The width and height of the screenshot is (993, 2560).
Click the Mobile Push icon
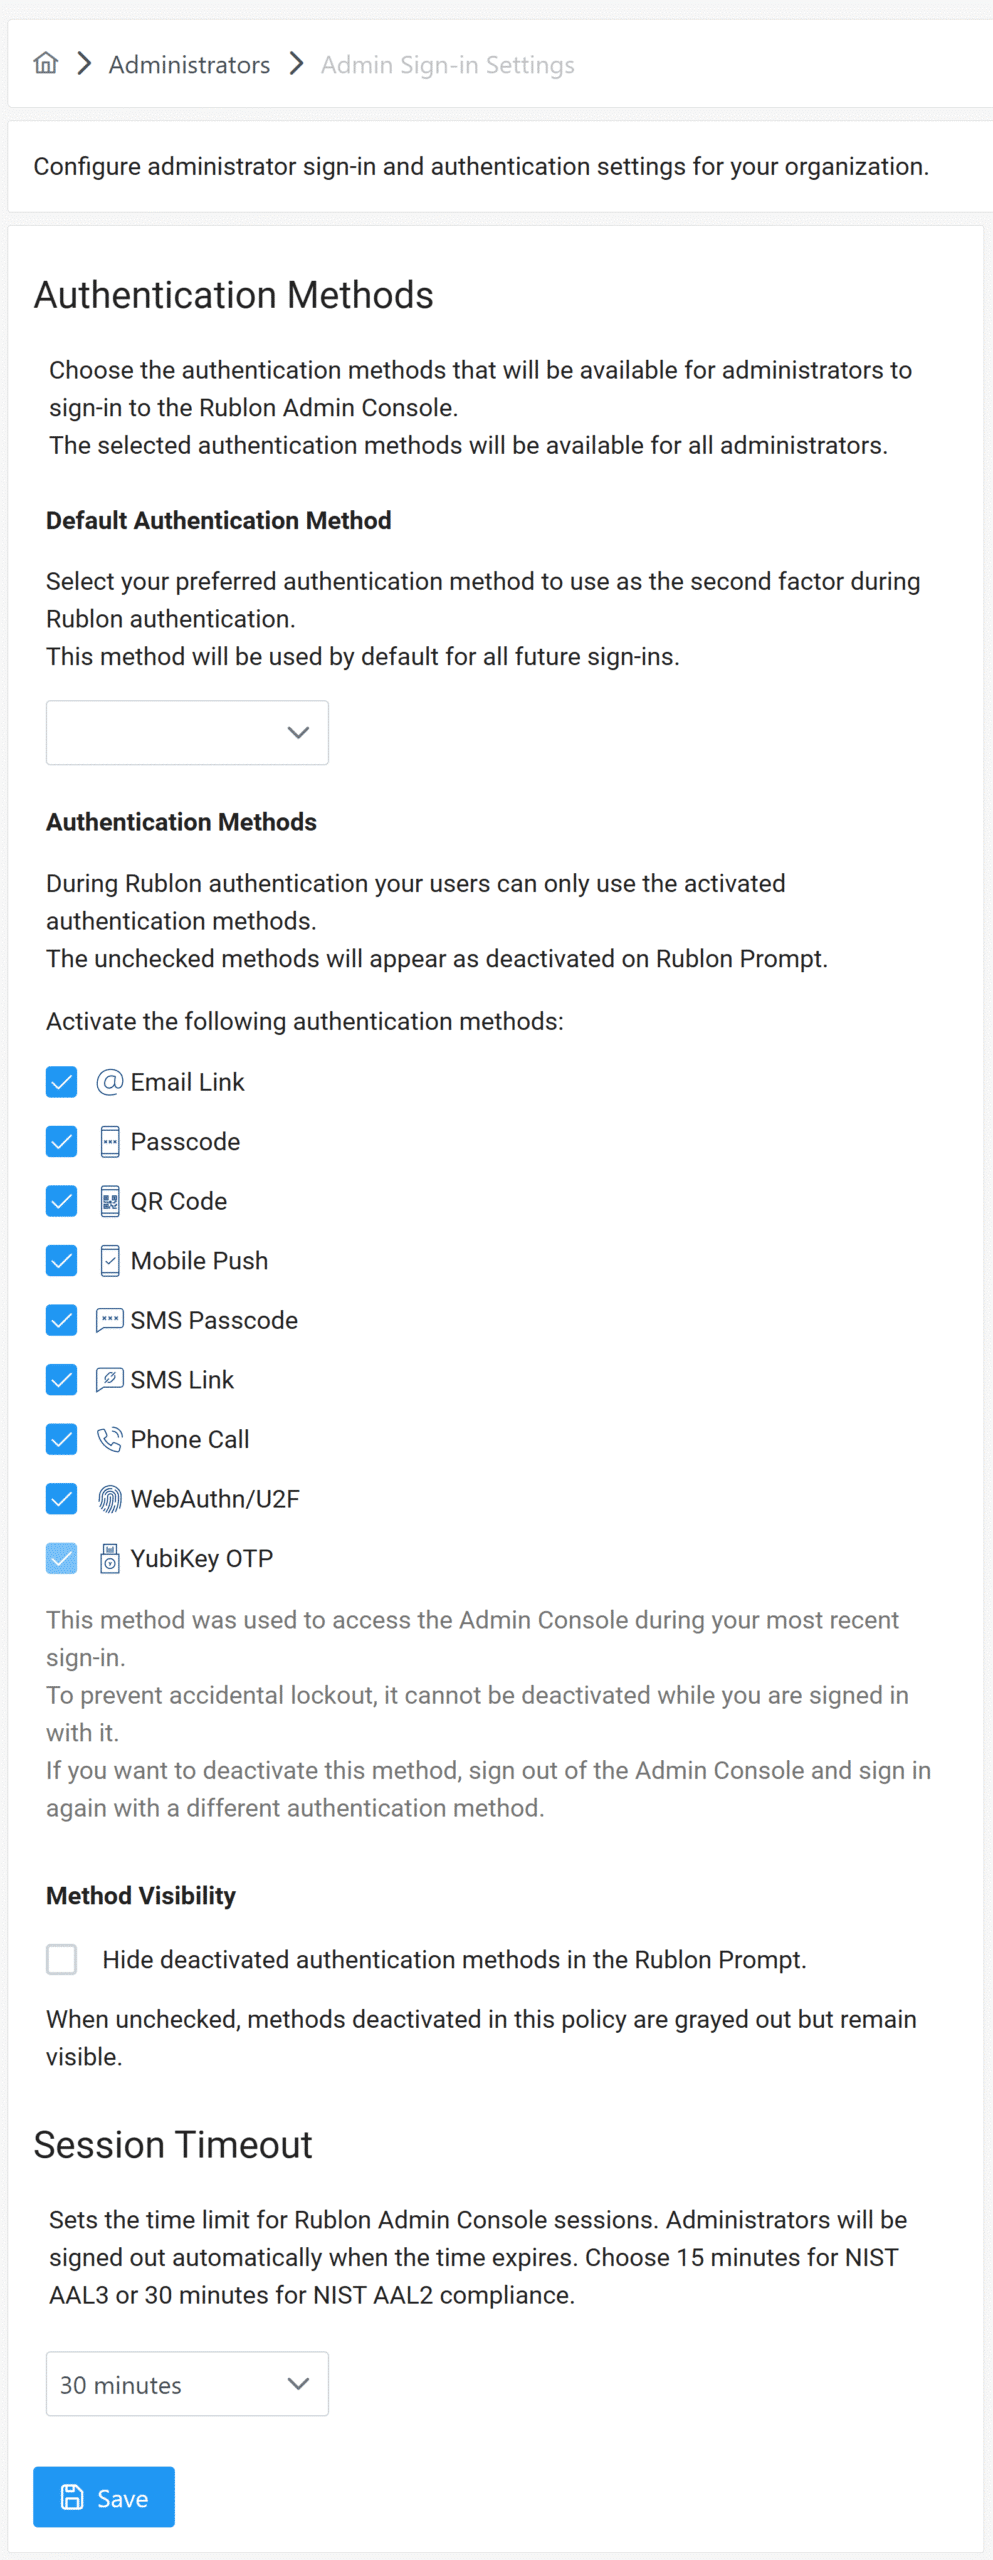click(x=110, y=1261)
